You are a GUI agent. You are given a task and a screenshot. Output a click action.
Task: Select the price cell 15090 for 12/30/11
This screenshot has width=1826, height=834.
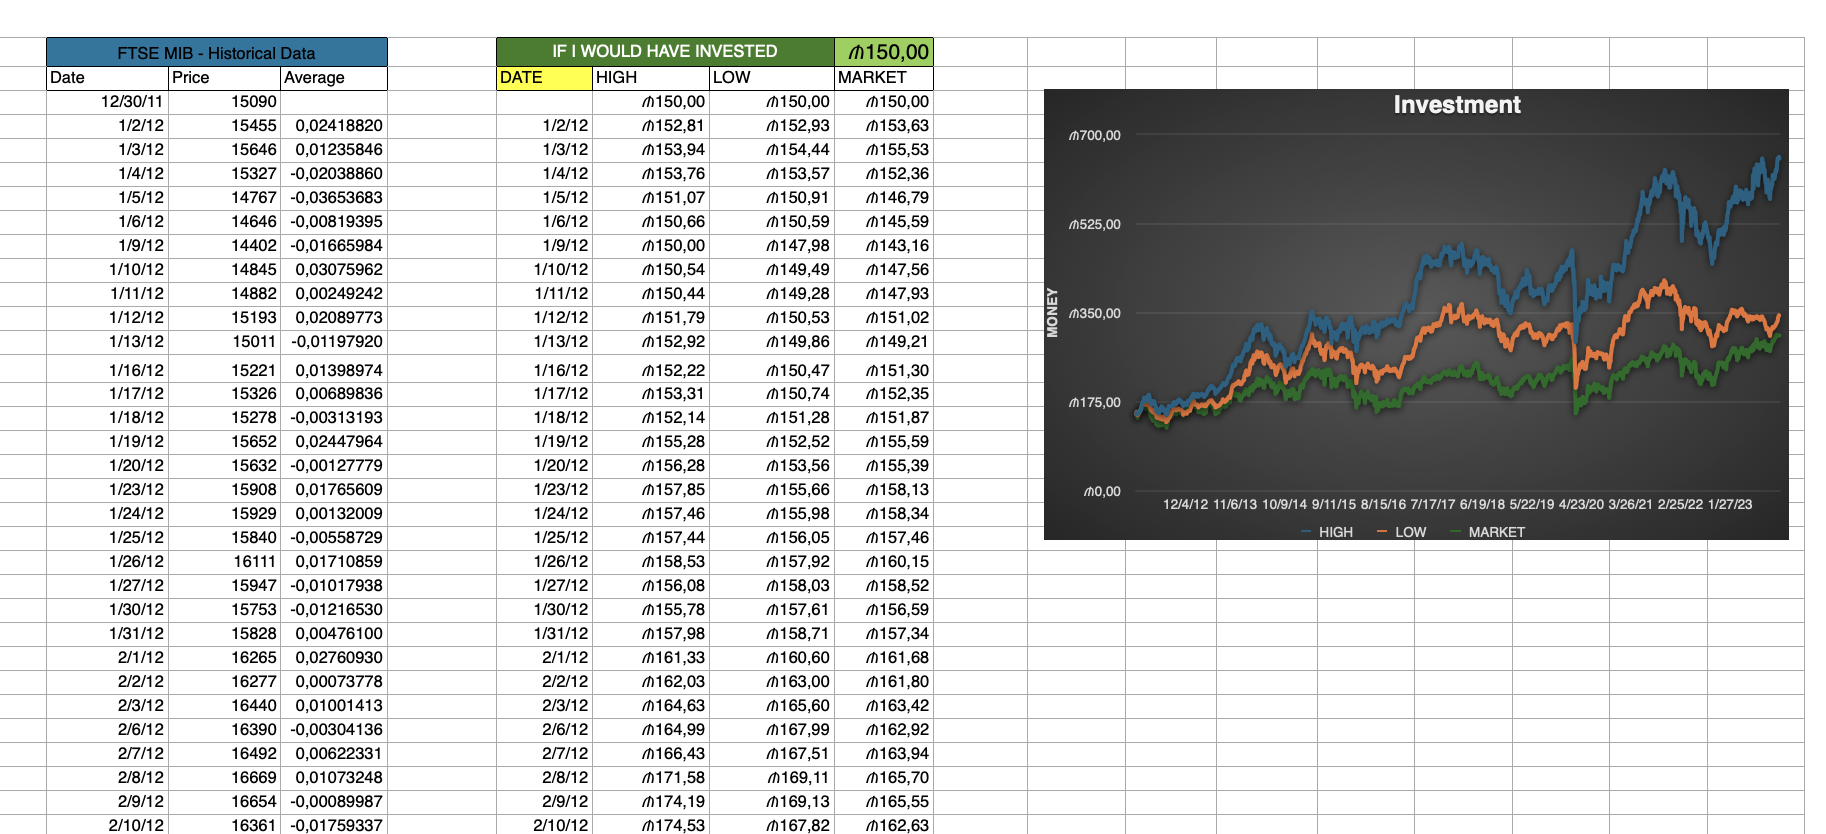[253, 102]
